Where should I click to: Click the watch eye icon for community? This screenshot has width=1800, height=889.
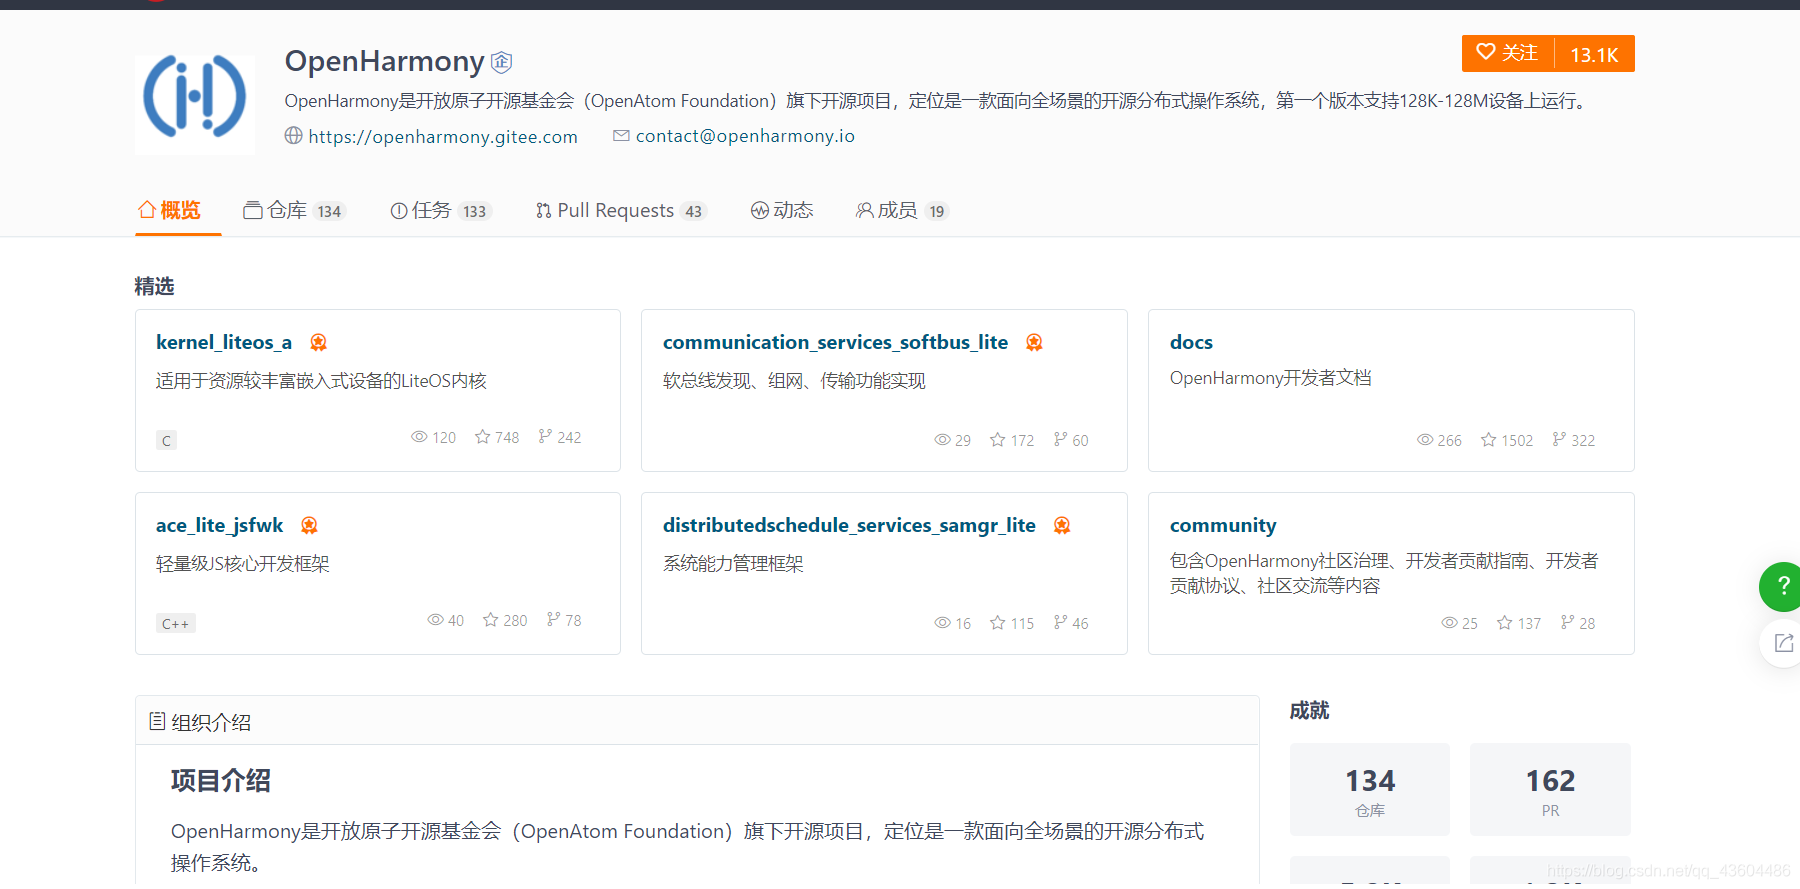tap(1449, 623)
